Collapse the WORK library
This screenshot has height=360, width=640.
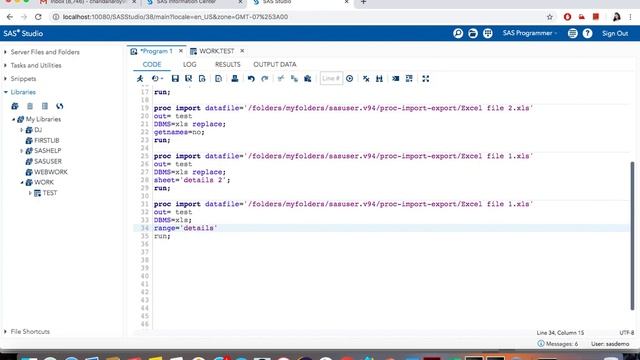point(22,182)
